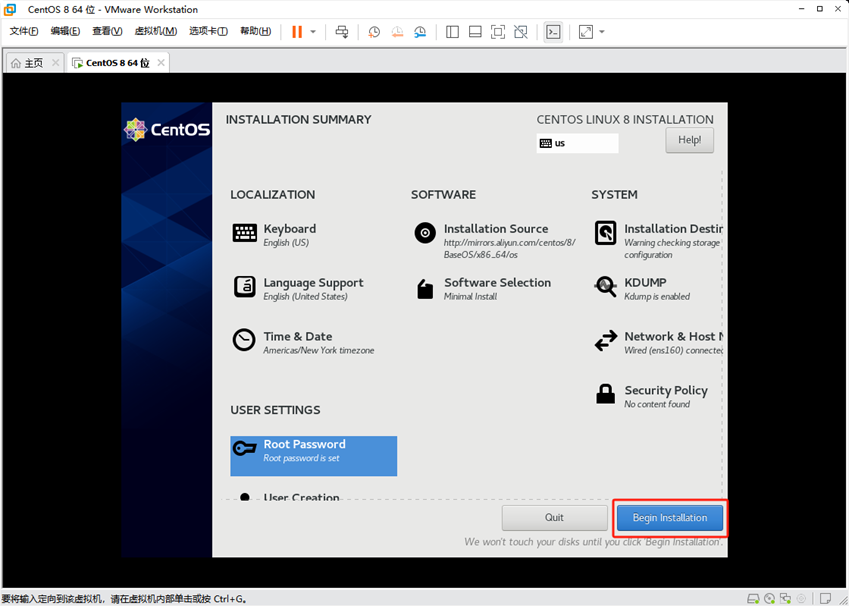Click the CENTOS LINUX 8 INSTALLATION title
849x606 pixels.
click(625, 120)
